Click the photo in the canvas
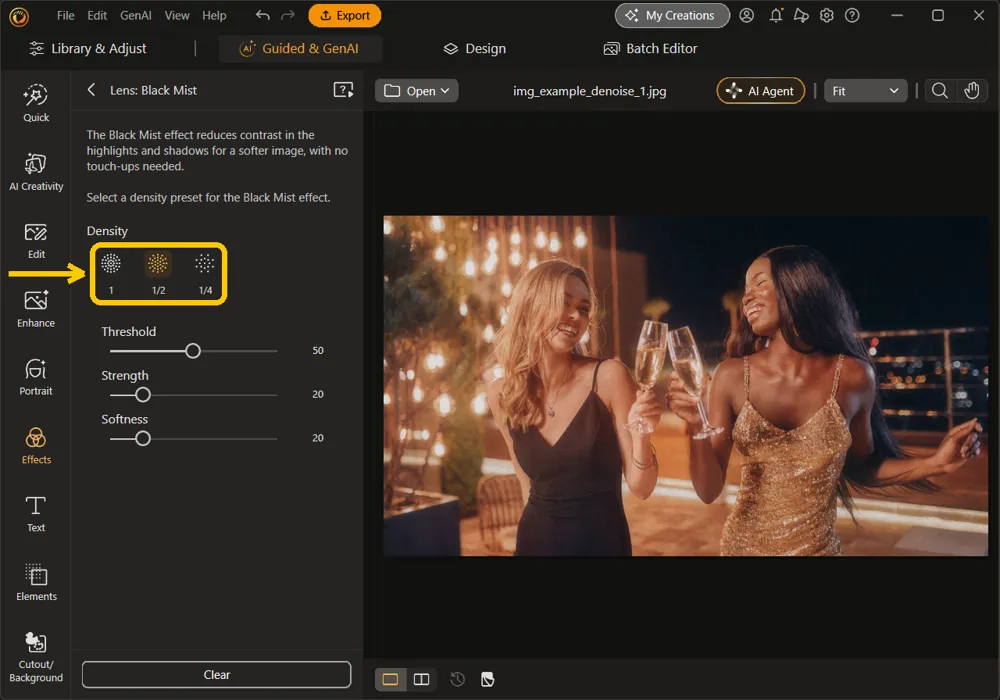The width and height of the screenshot is (1000, 700). 686,386
